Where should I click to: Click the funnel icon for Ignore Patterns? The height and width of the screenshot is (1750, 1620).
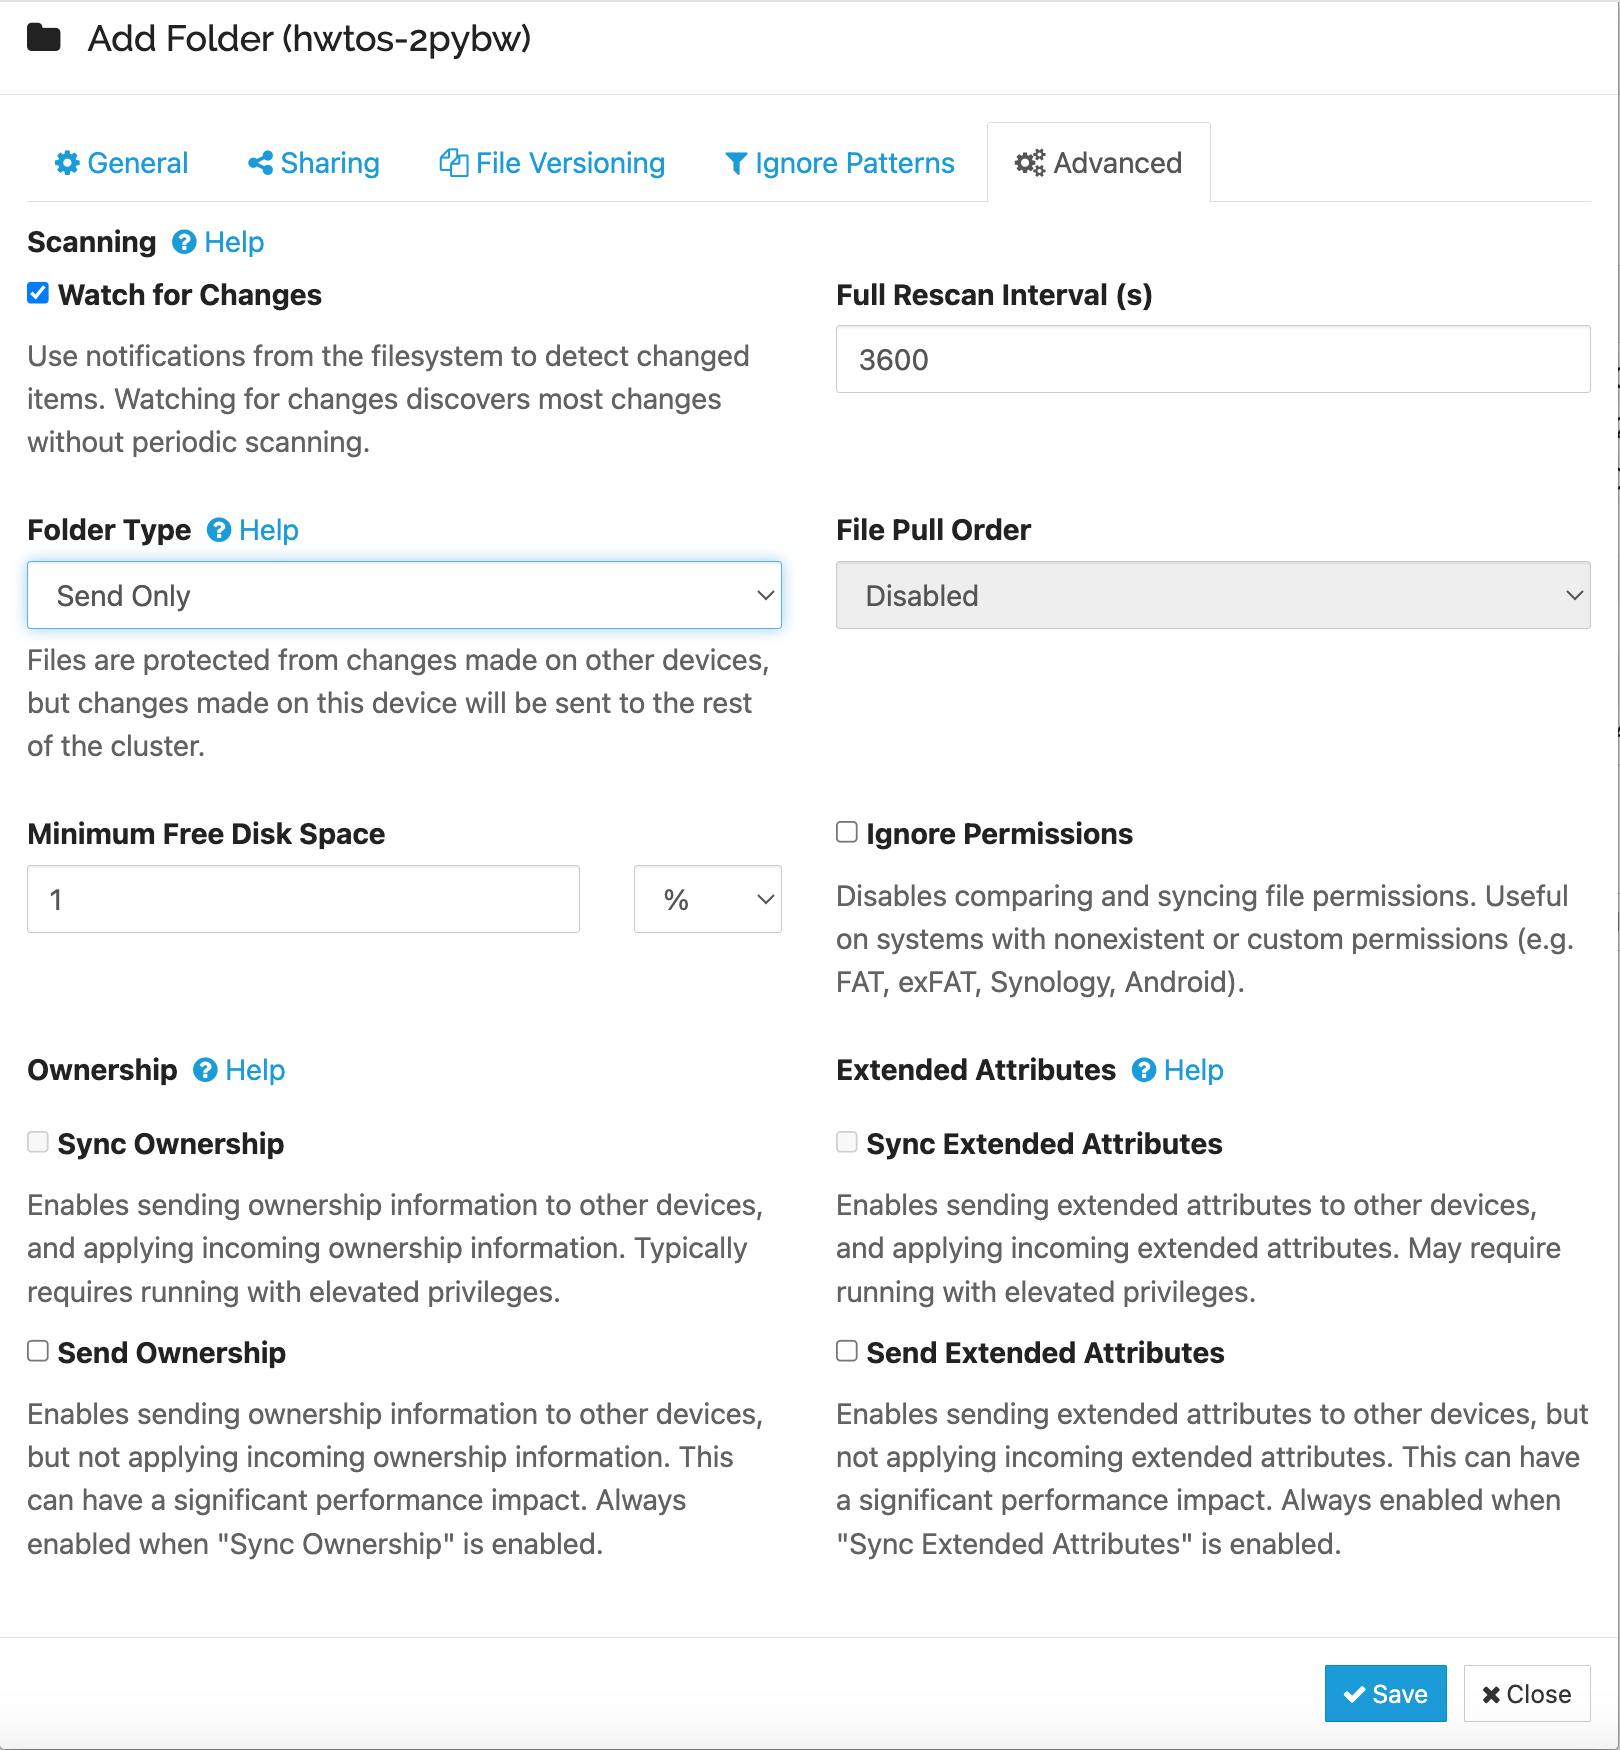coord(736,163)
